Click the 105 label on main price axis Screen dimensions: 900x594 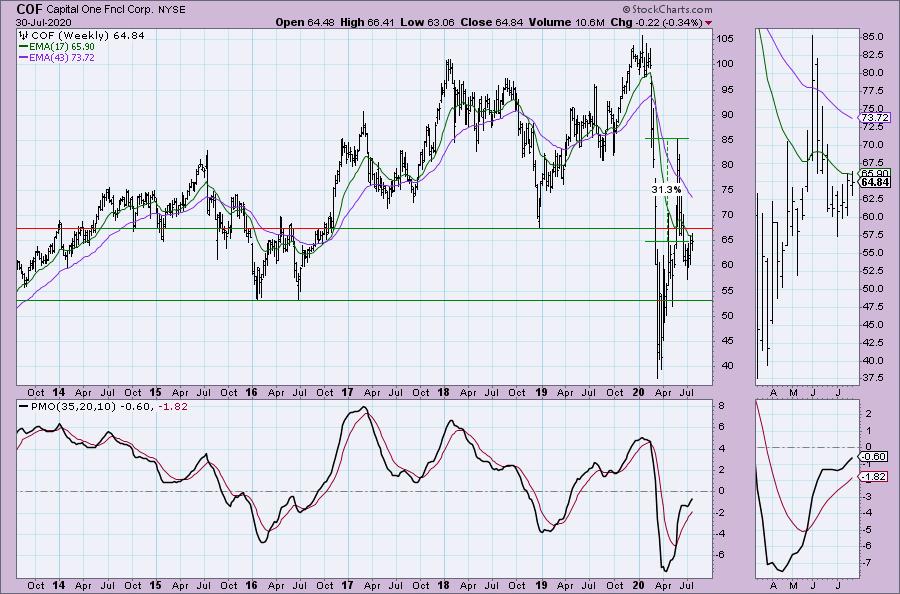pos(726,39)
